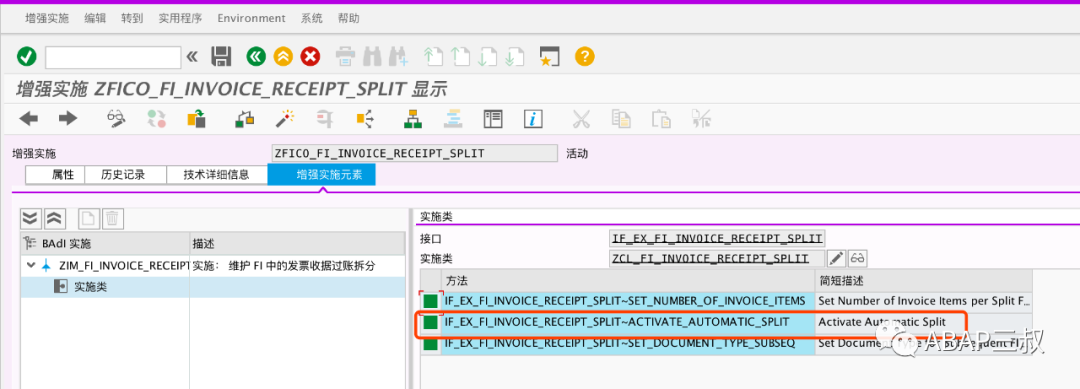Open the 增强实施 menu
Screen dimensions: 1080x389
(x=47, y=19)
